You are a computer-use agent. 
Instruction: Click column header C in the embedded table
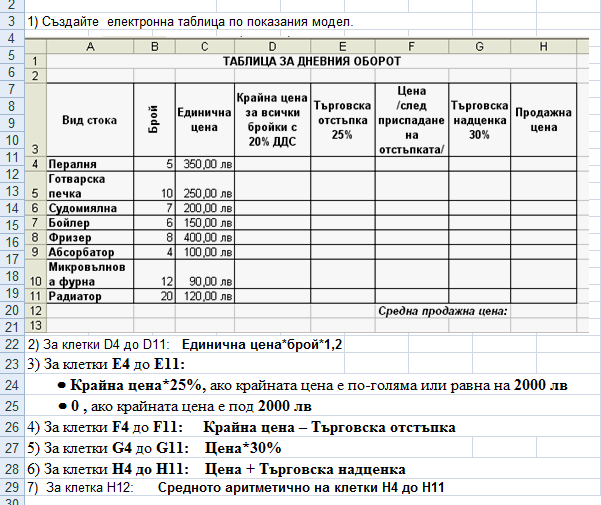pyautogui.click(x=205, y=46)
